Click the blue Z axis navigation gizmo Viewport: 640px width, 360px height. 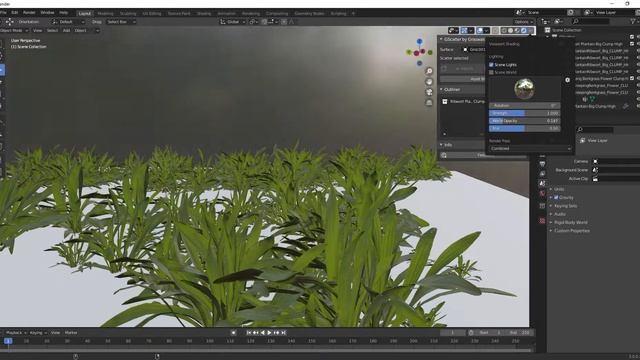click(x=419, y=42)
